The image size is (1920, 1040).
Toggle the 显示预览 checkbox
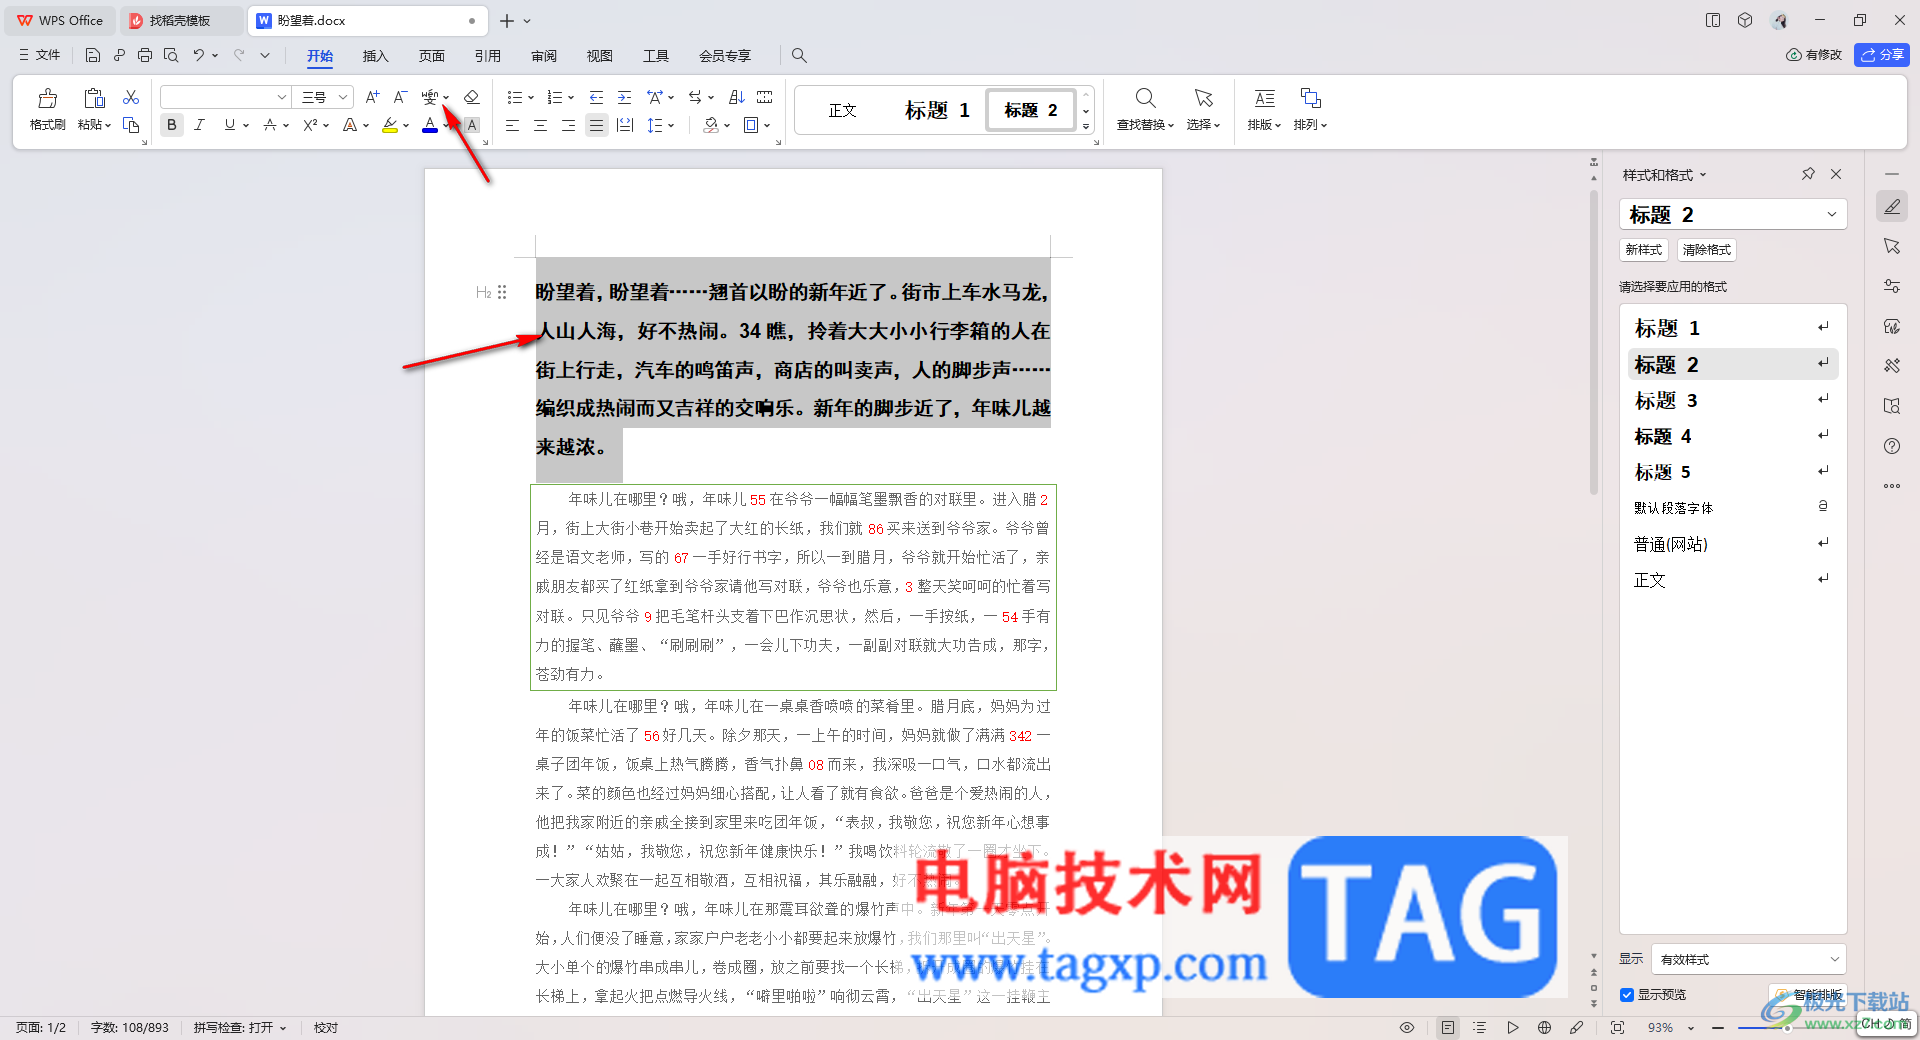click(1627, 995)
